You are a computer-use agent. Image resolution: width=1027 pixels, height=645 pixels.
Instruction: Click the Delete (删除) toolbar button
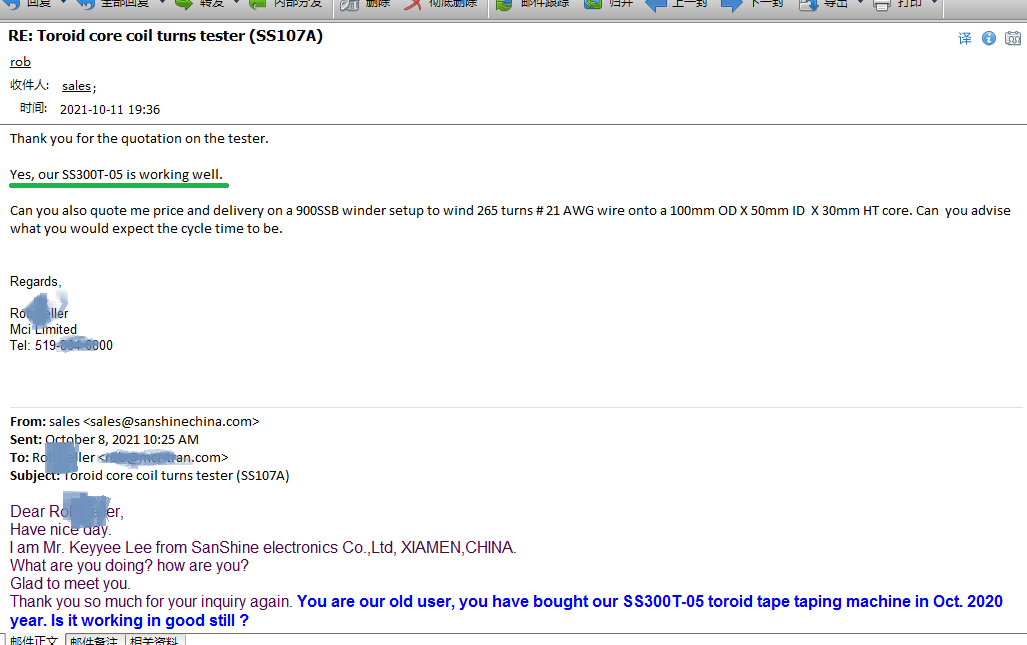[365, 4]
